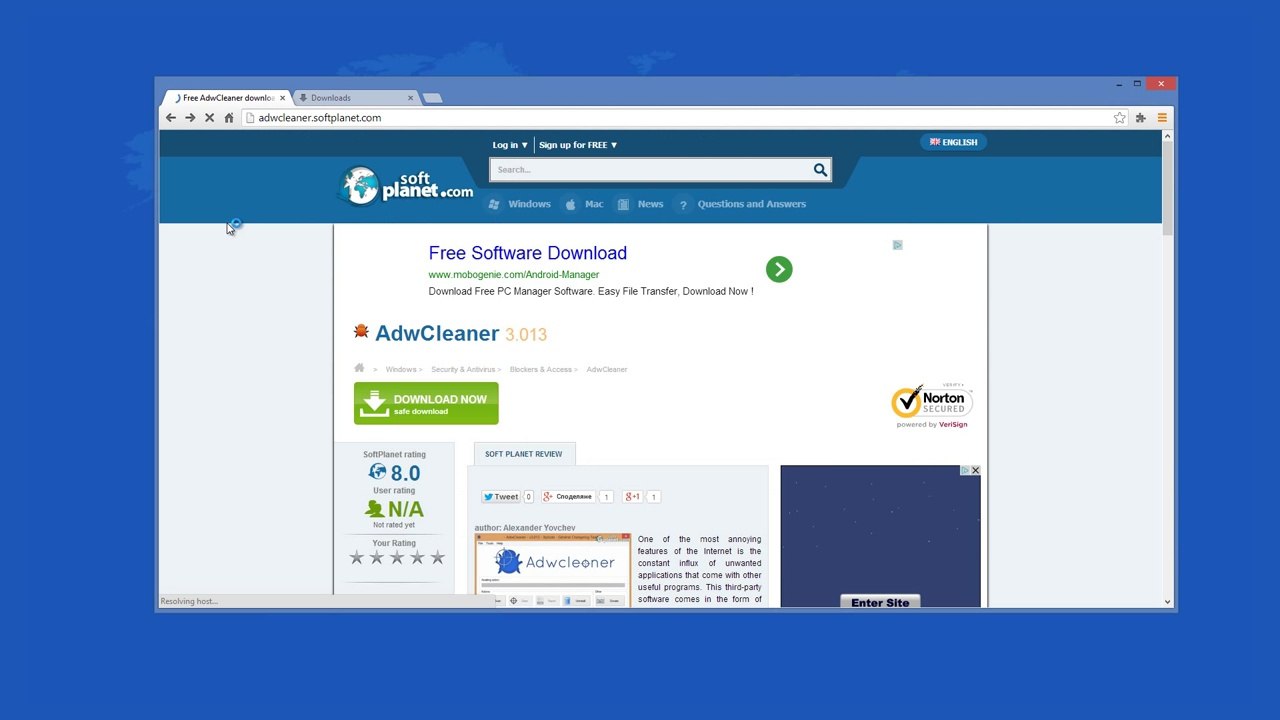
Task: Click the AdwCleaner page title
Action: coord(437,333)
